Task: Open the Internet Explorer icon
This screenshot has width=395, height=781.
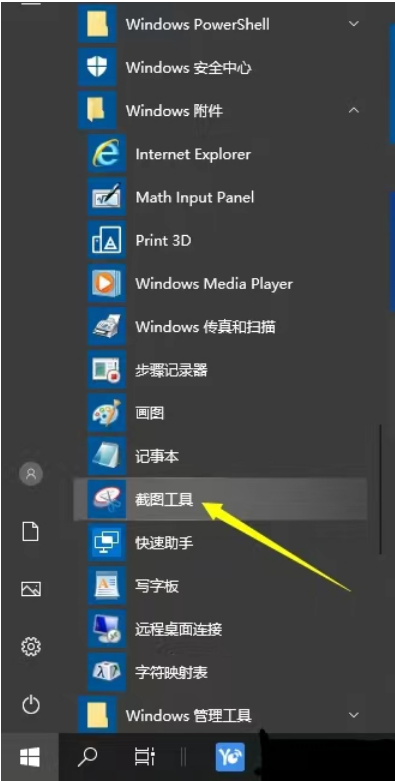Action: (107, 154)
